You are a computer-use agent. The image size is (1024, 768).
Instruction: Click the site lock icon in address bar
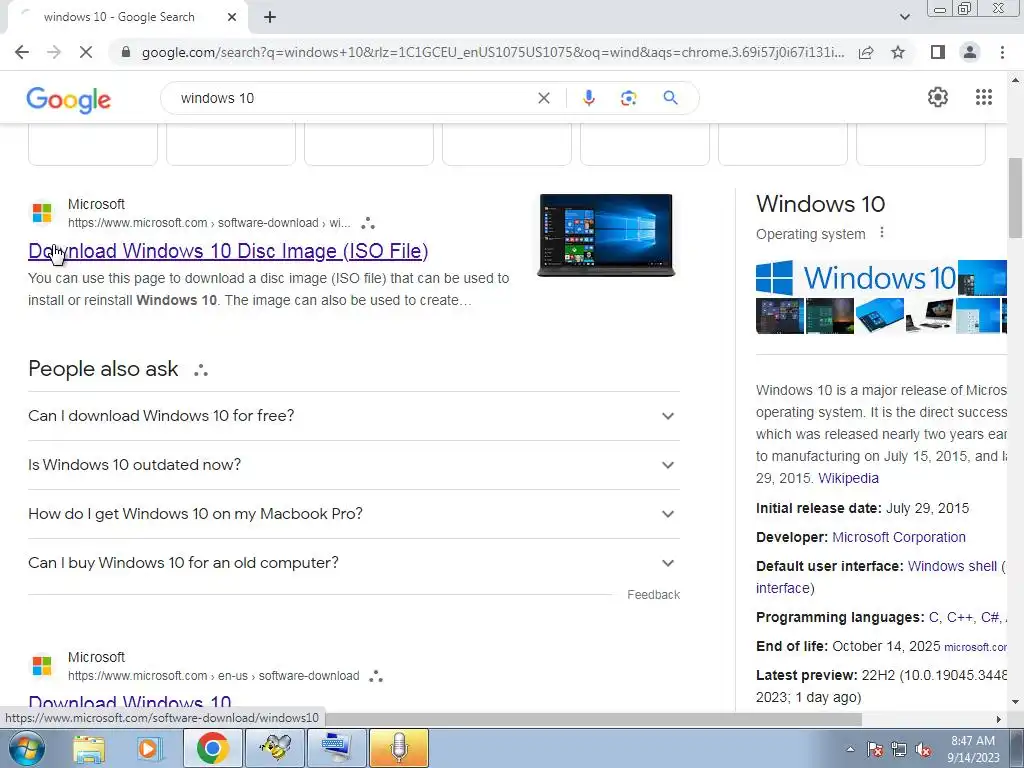(x=126, y=52)
